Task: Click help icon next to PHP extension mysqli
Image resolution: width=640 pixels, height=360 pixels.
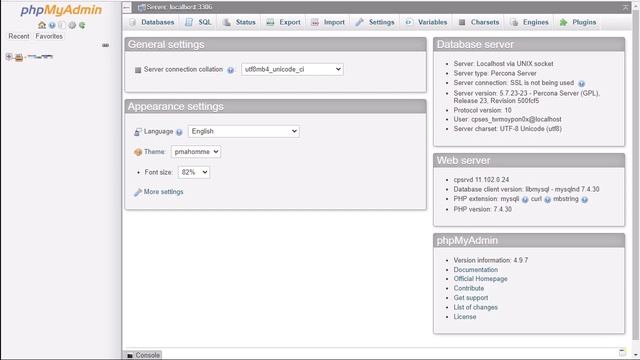Action: click(x=525, y=200)
